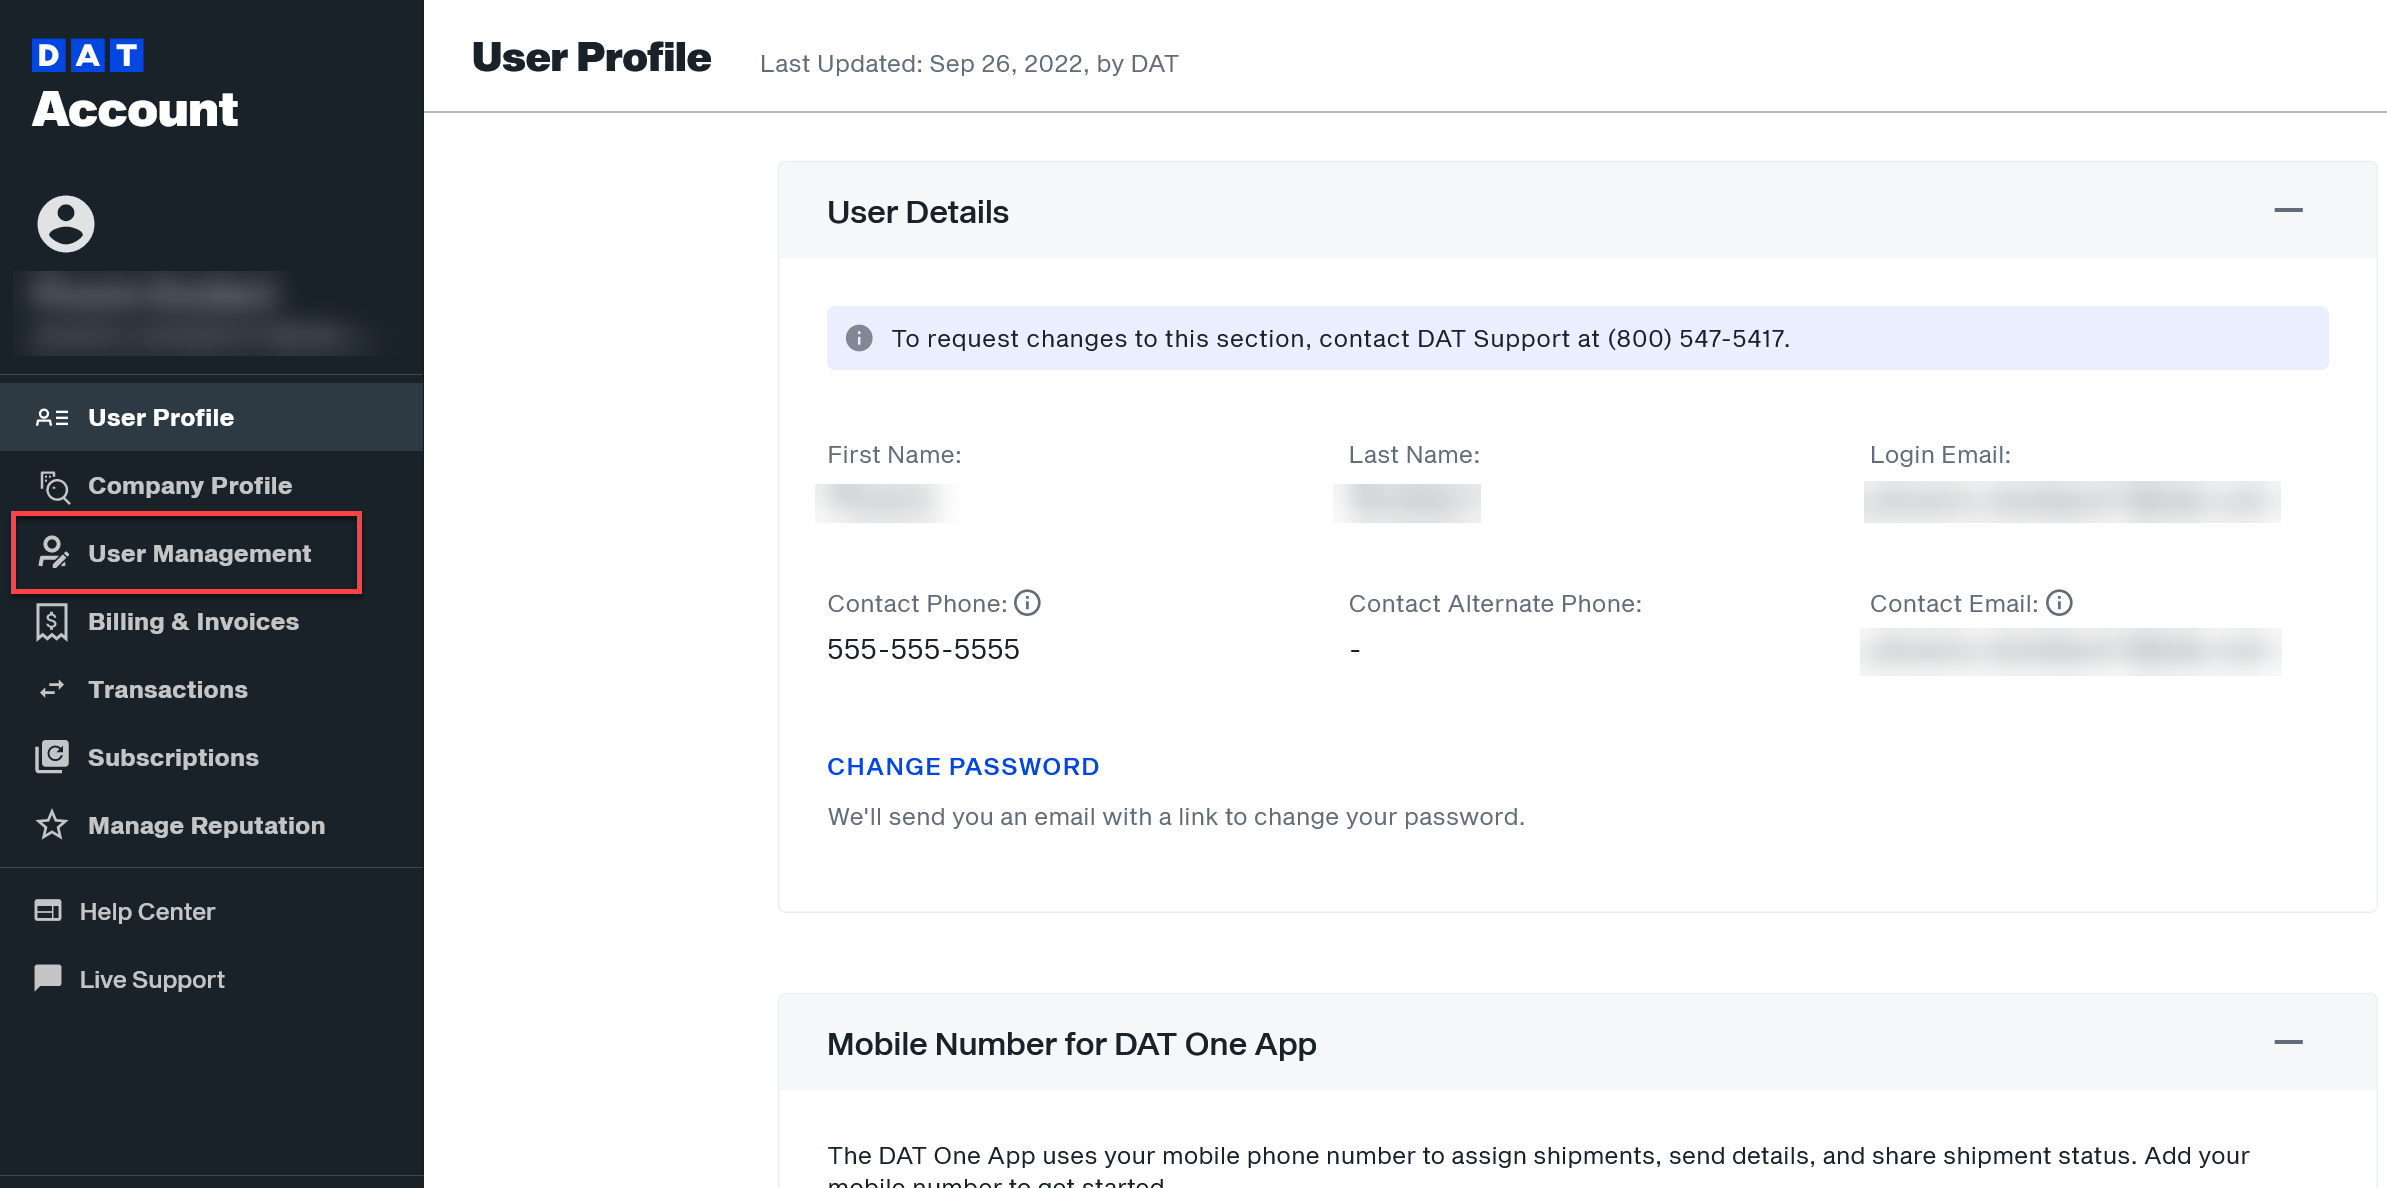Image resolution: width=2387 pixels, height=1188 pixels.
Task: Open the User Management page
Action: point(199,553)
